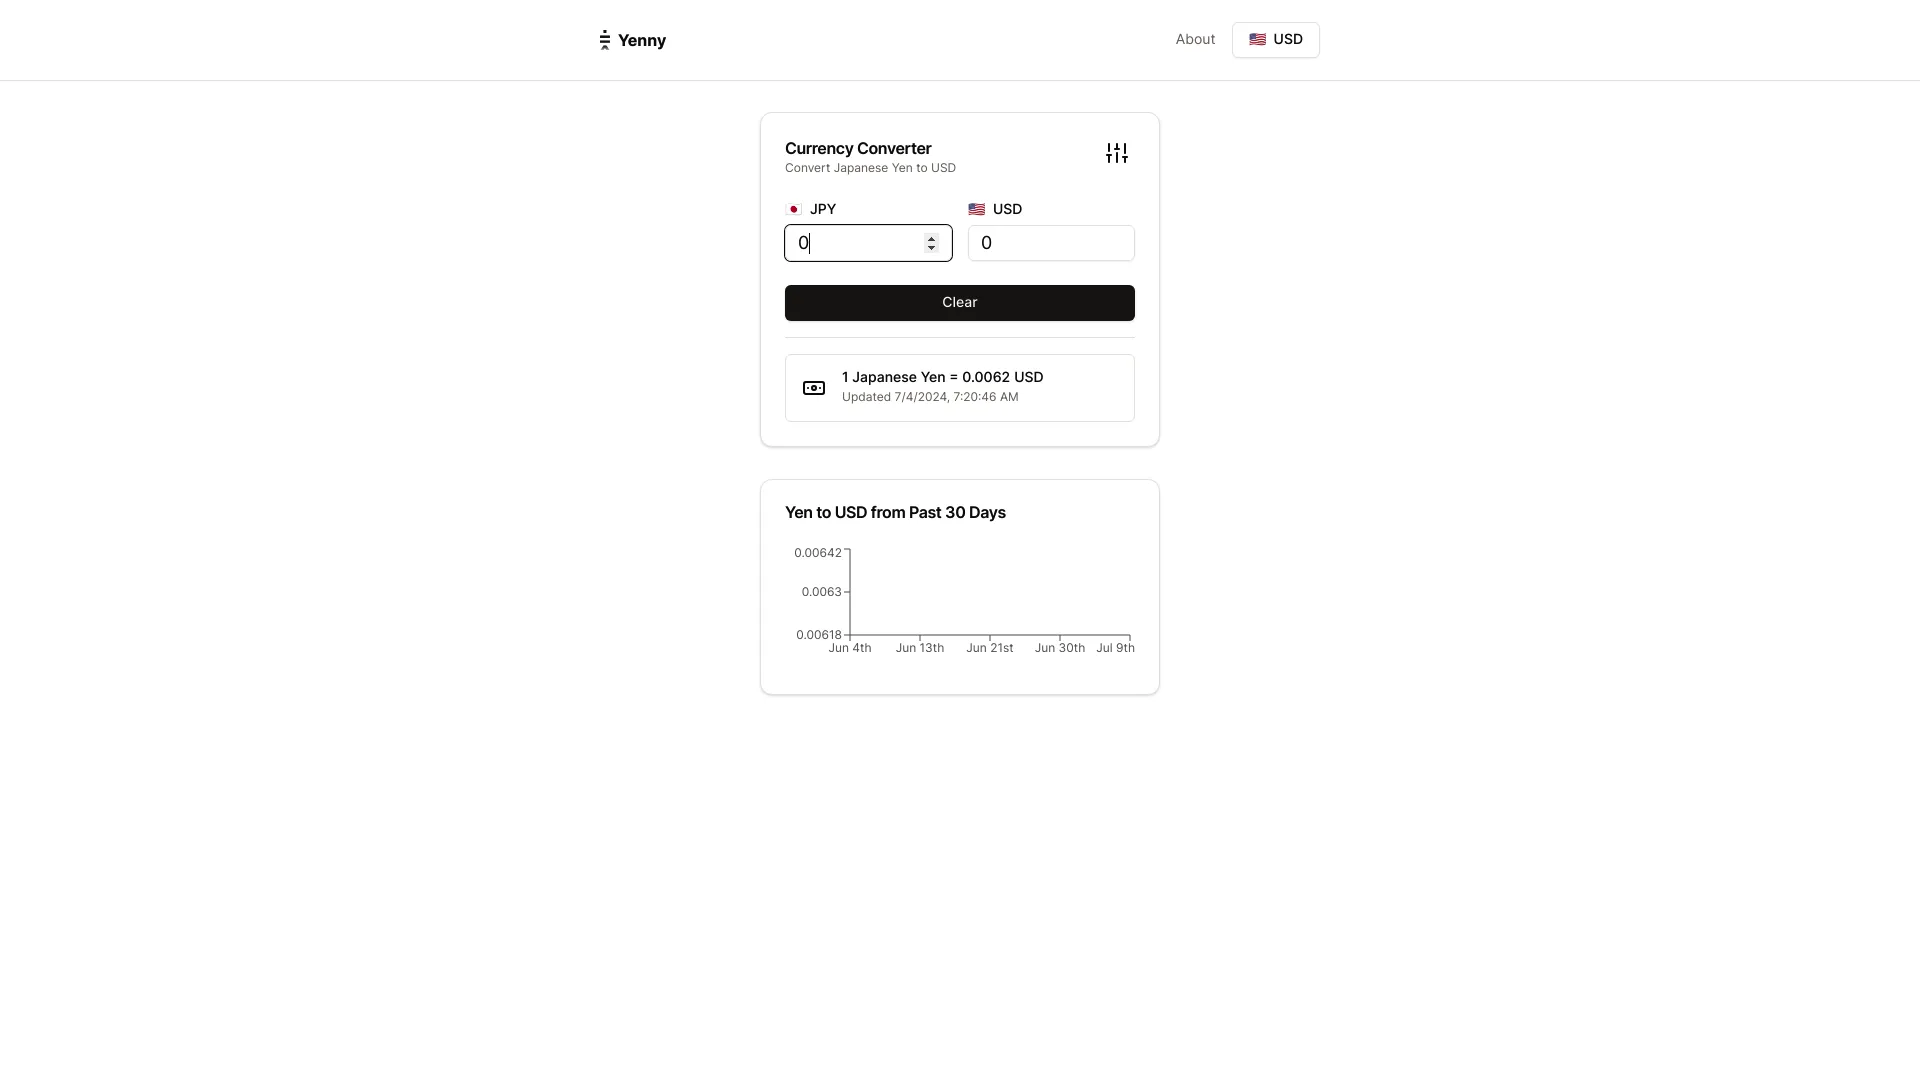
Task: Select the USD label in top navigation
Action: click(x=1288, y=40)
